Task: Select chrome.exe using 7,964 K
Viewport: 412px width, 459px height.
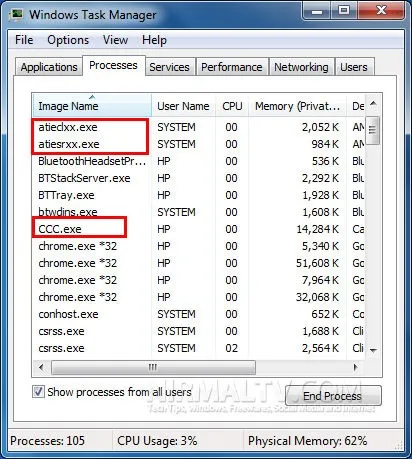Action: (x=198, y=280)
